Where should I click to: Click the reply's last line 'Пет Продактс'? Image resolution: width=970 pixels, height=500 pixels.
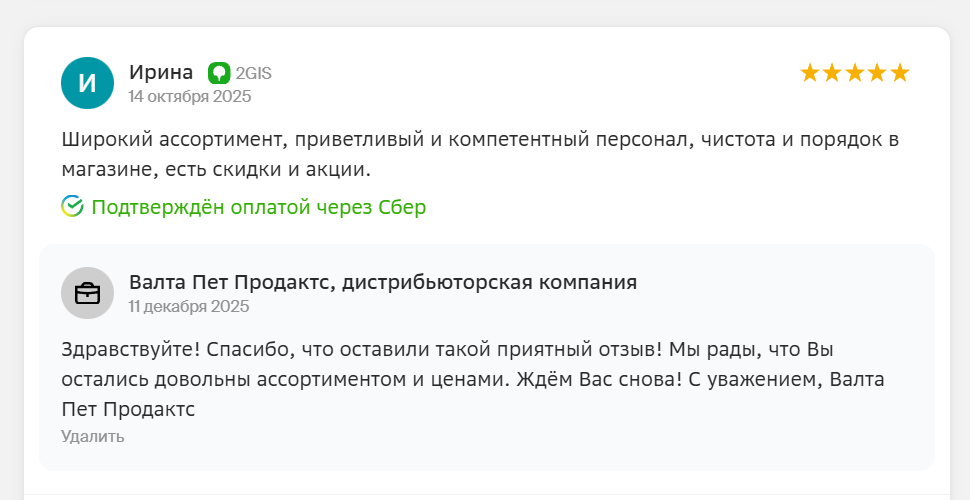tap(128, 409)
